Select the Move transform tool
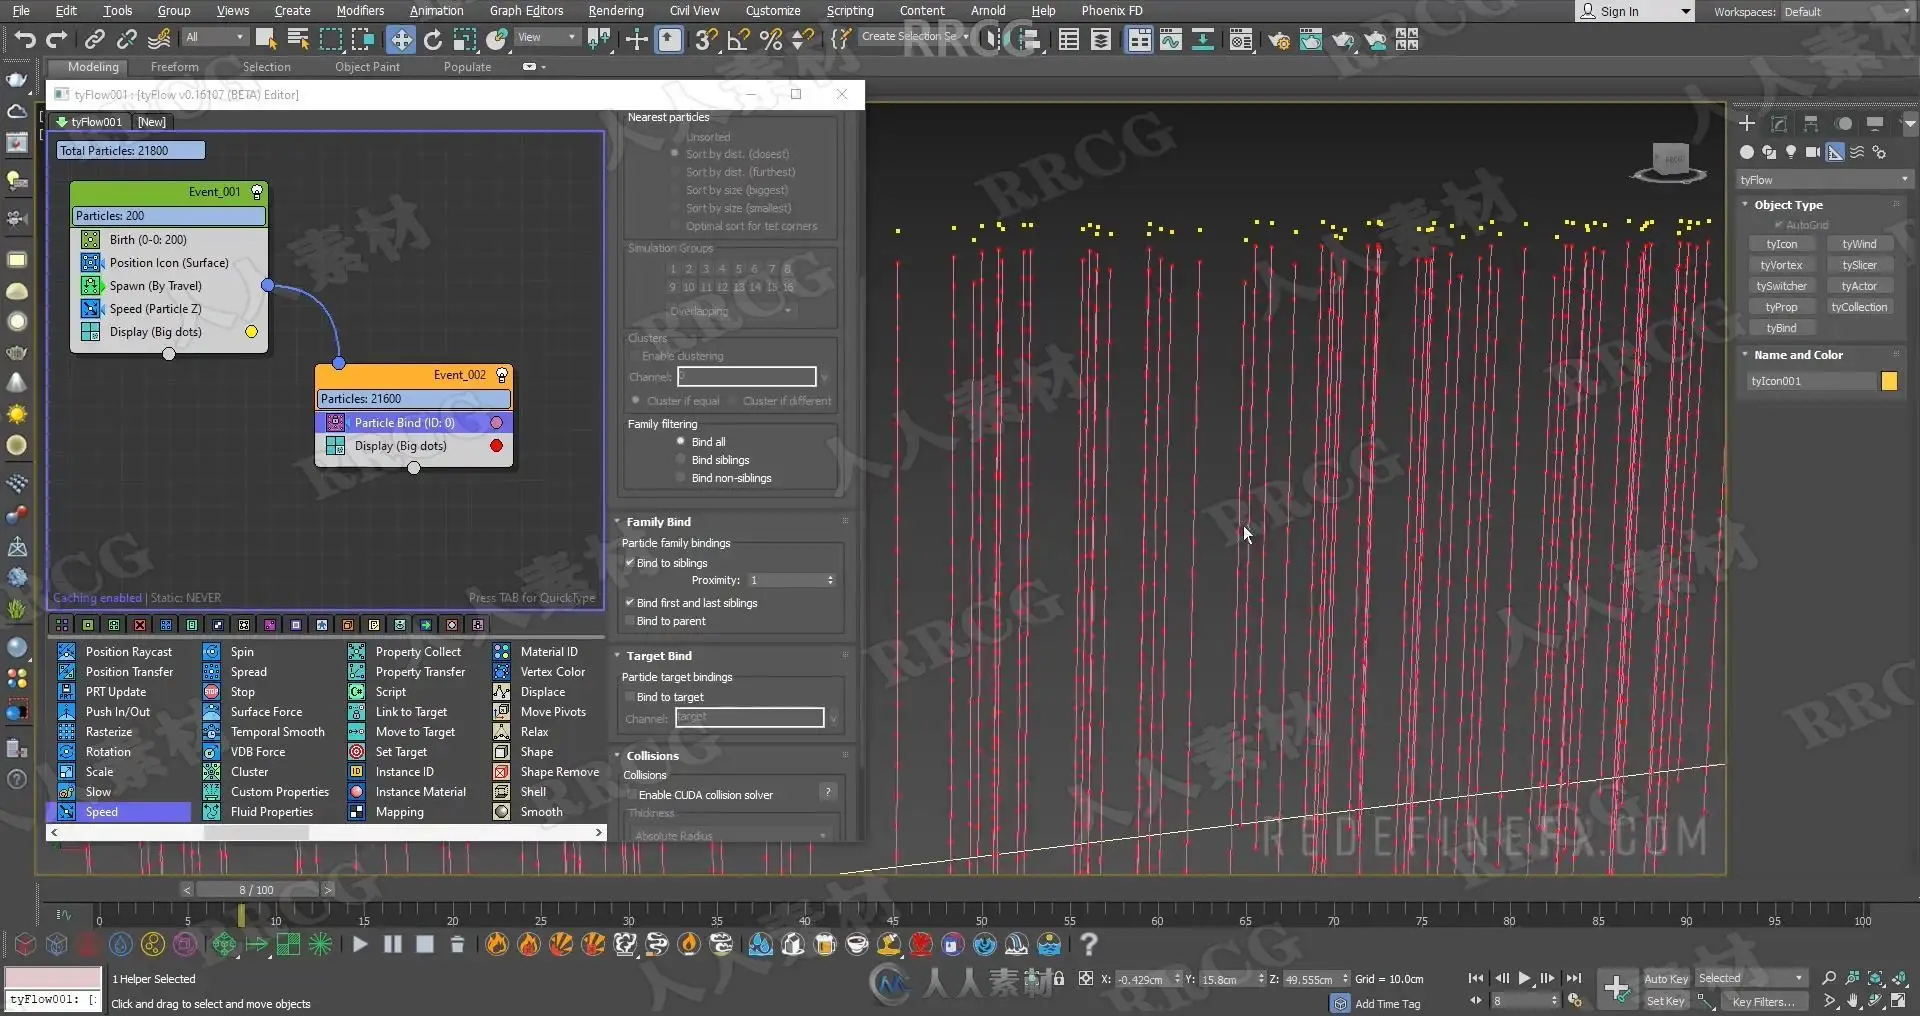This screenshot has width=1920, height=1016. tap(400, 40)
